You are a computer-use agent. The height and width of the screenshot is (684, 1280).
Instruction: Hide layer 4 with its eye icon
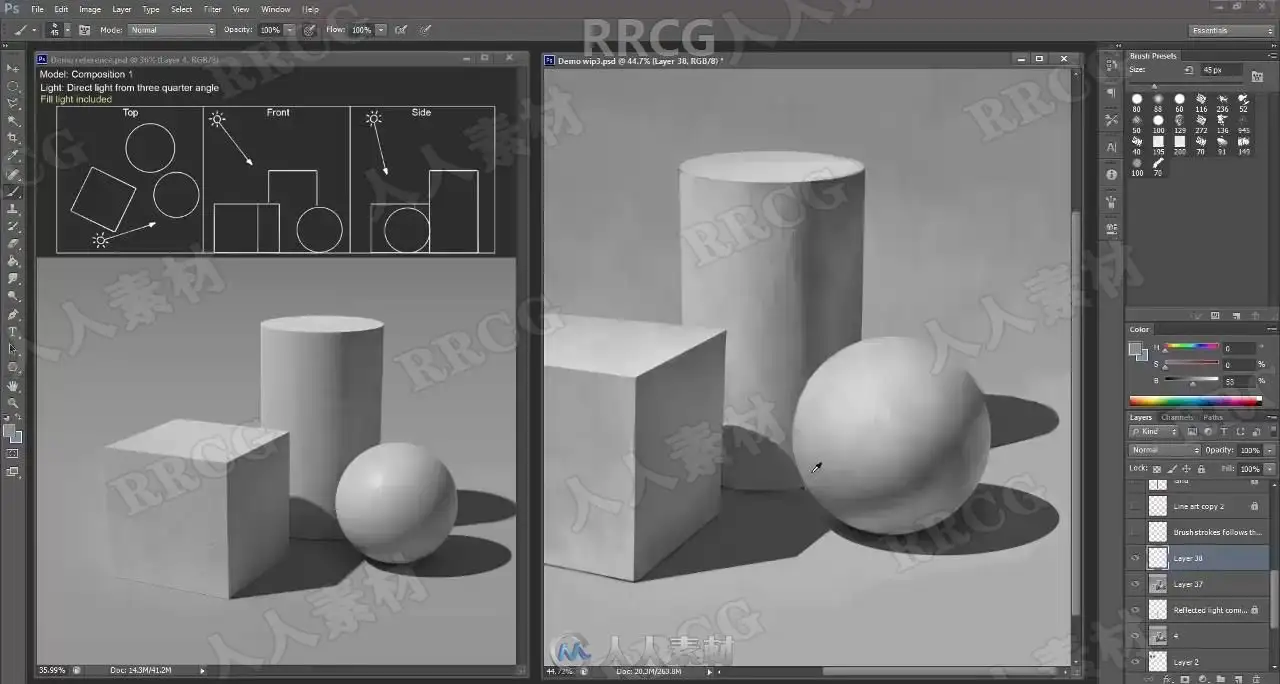(1135, 636)
